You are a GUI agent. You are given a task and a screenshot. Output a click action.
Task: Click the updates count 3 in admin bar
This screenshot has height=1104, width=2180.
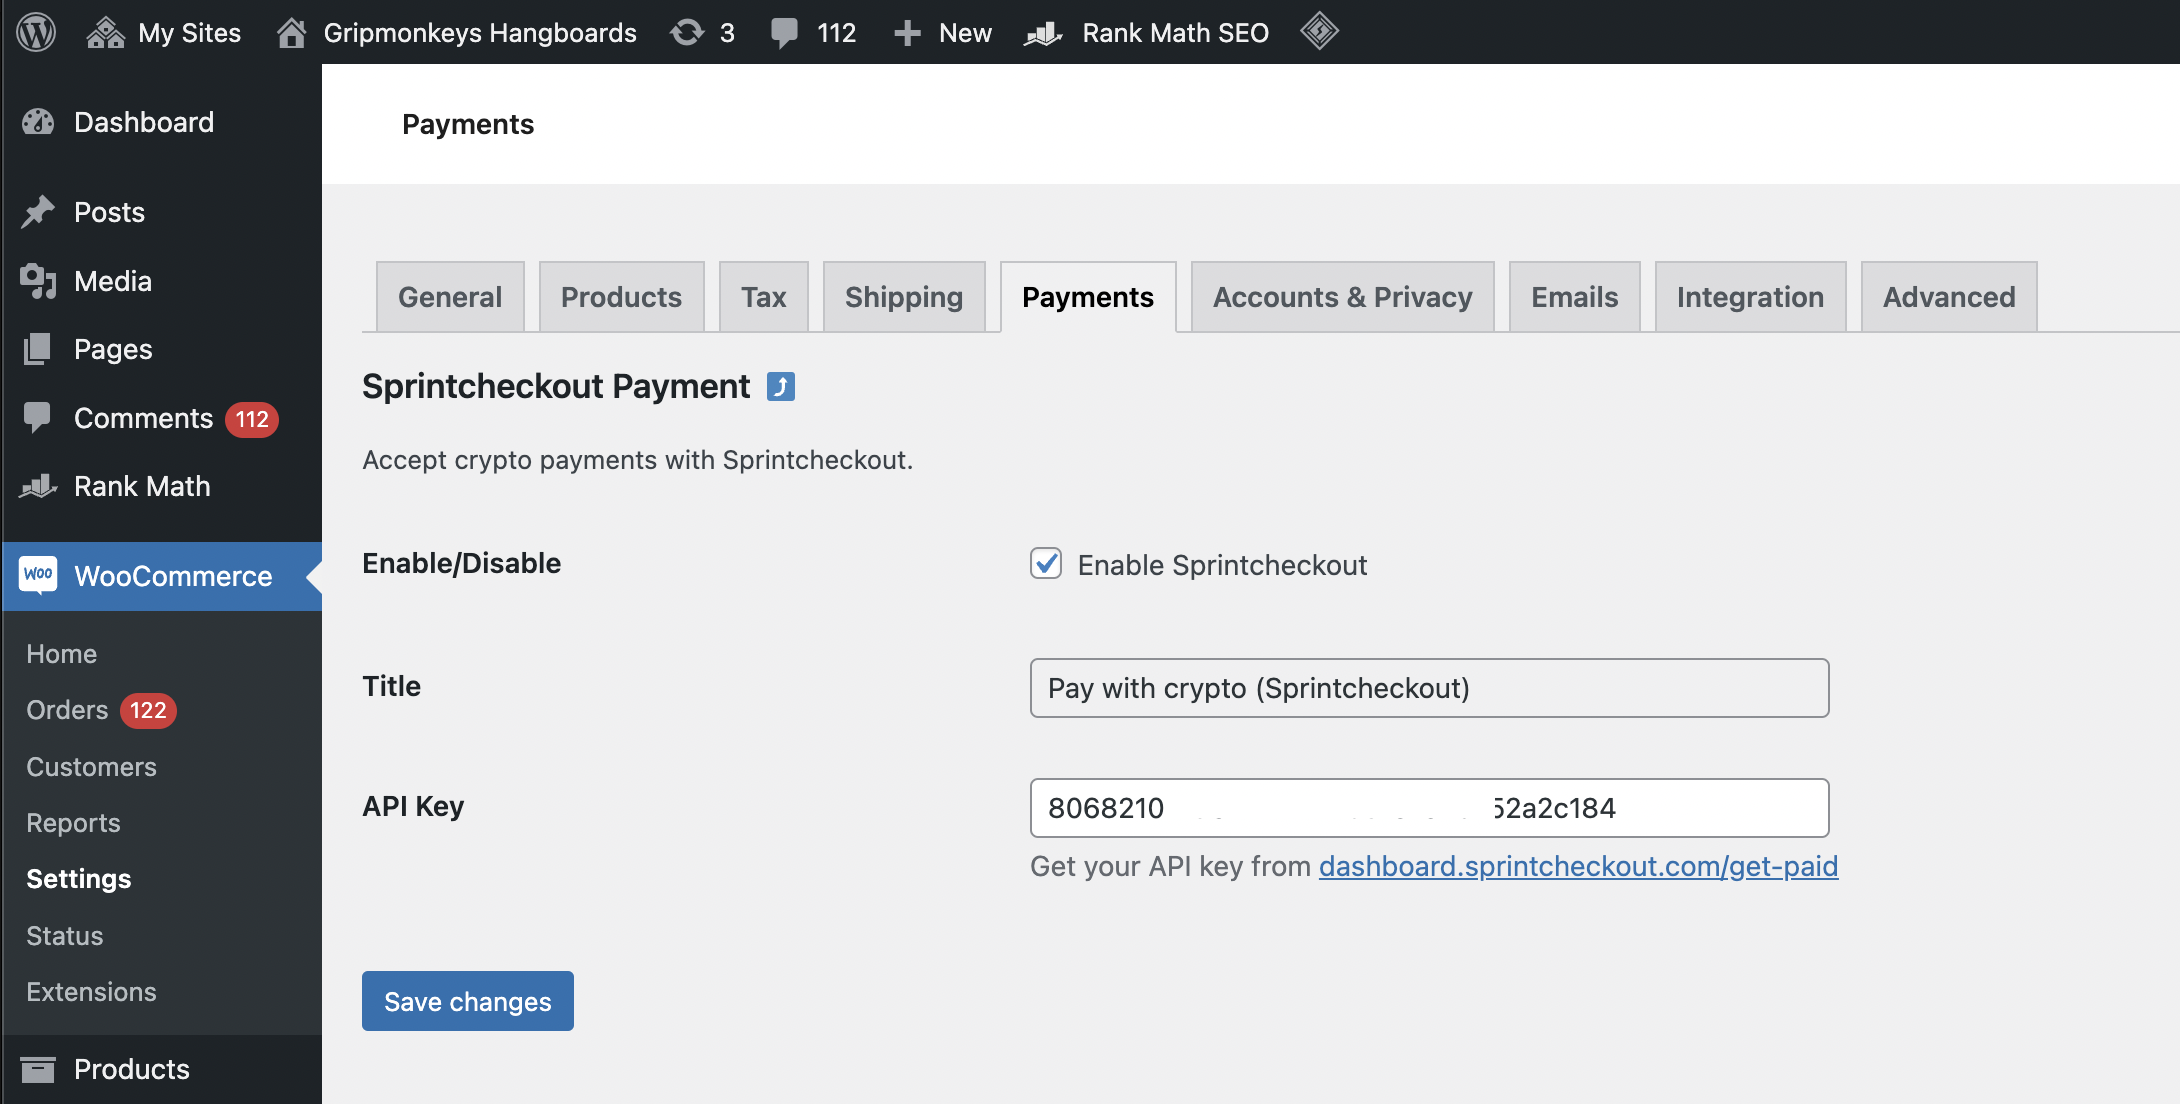tap(727, 33)
